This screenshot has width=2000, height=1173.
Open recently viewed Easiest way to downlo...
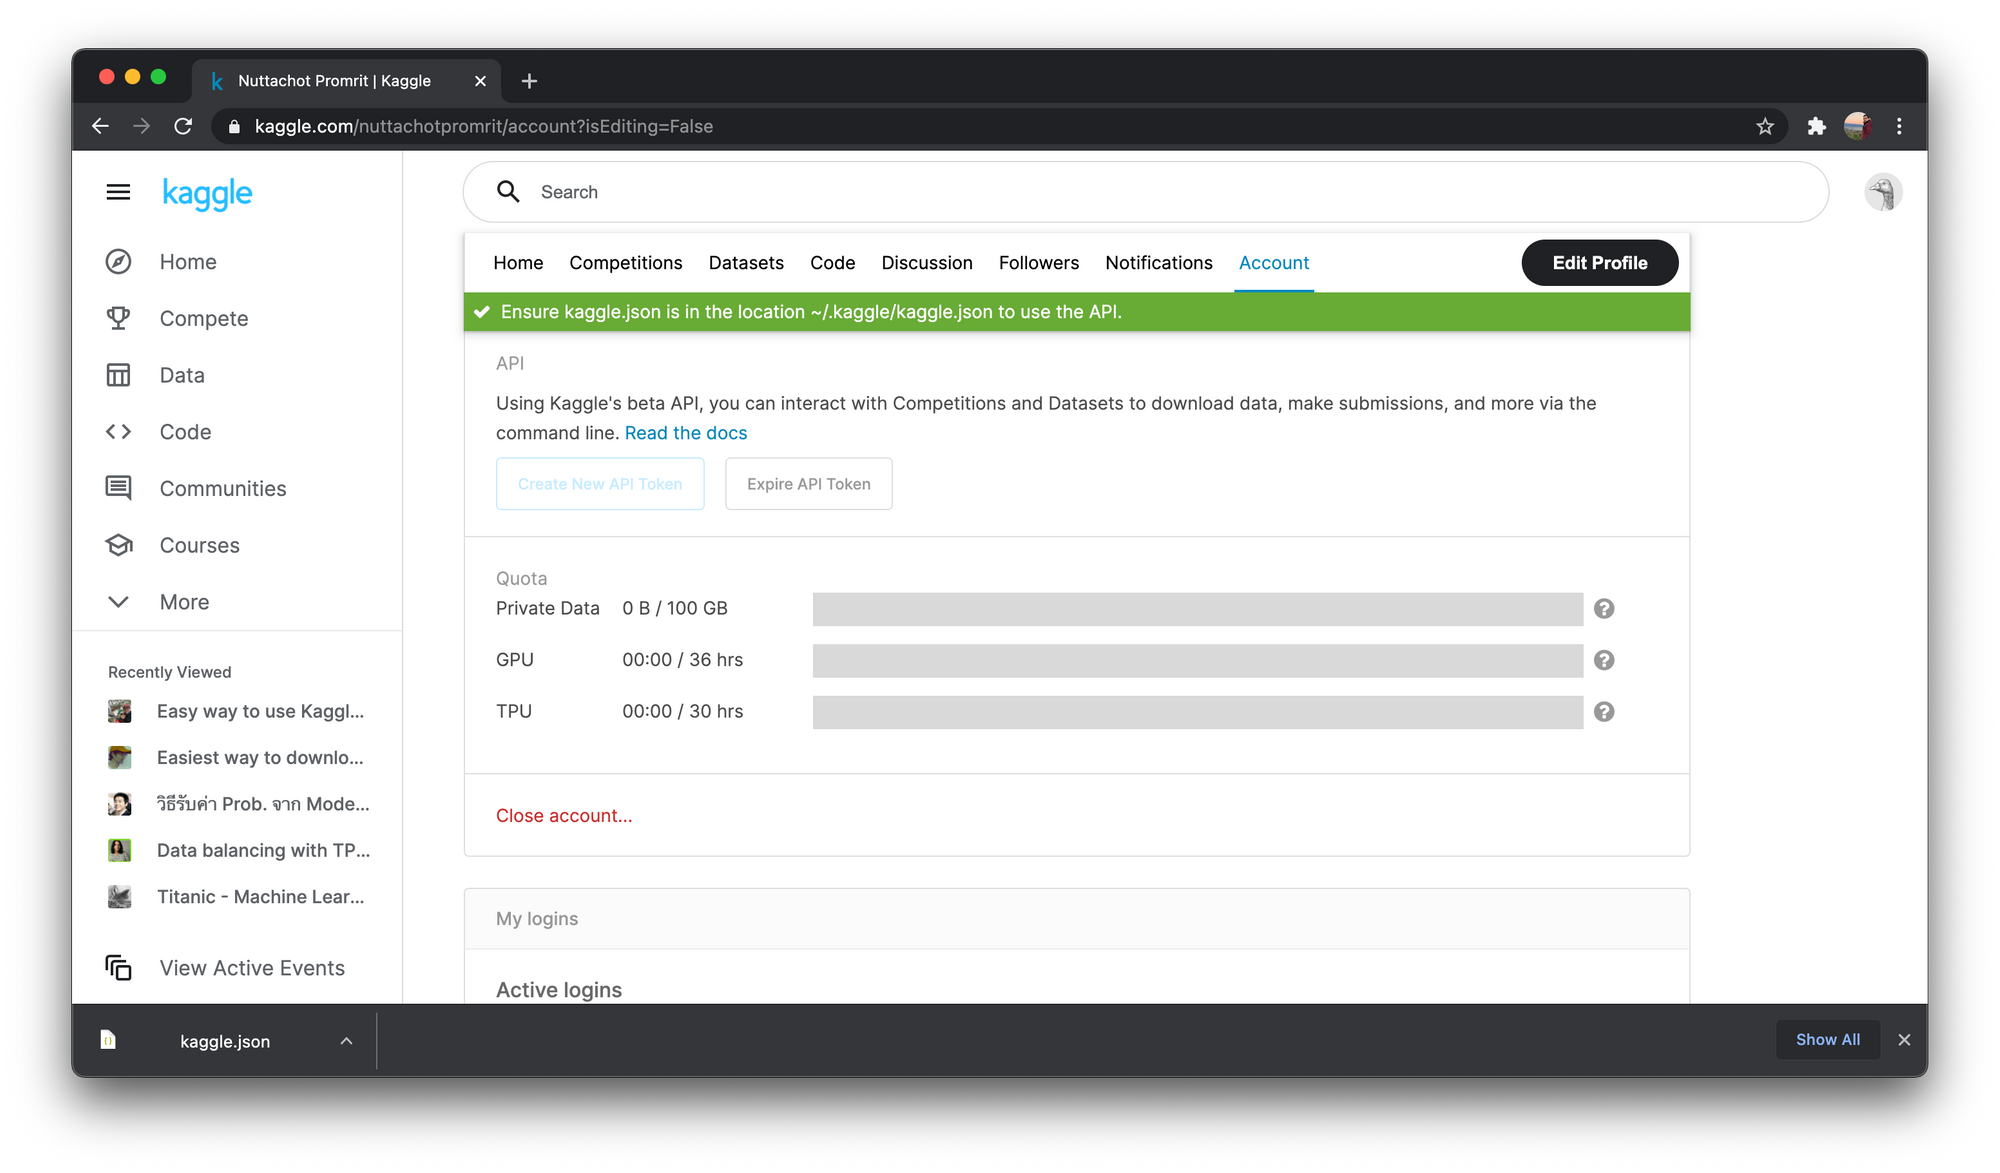click(x=260, y=758)
